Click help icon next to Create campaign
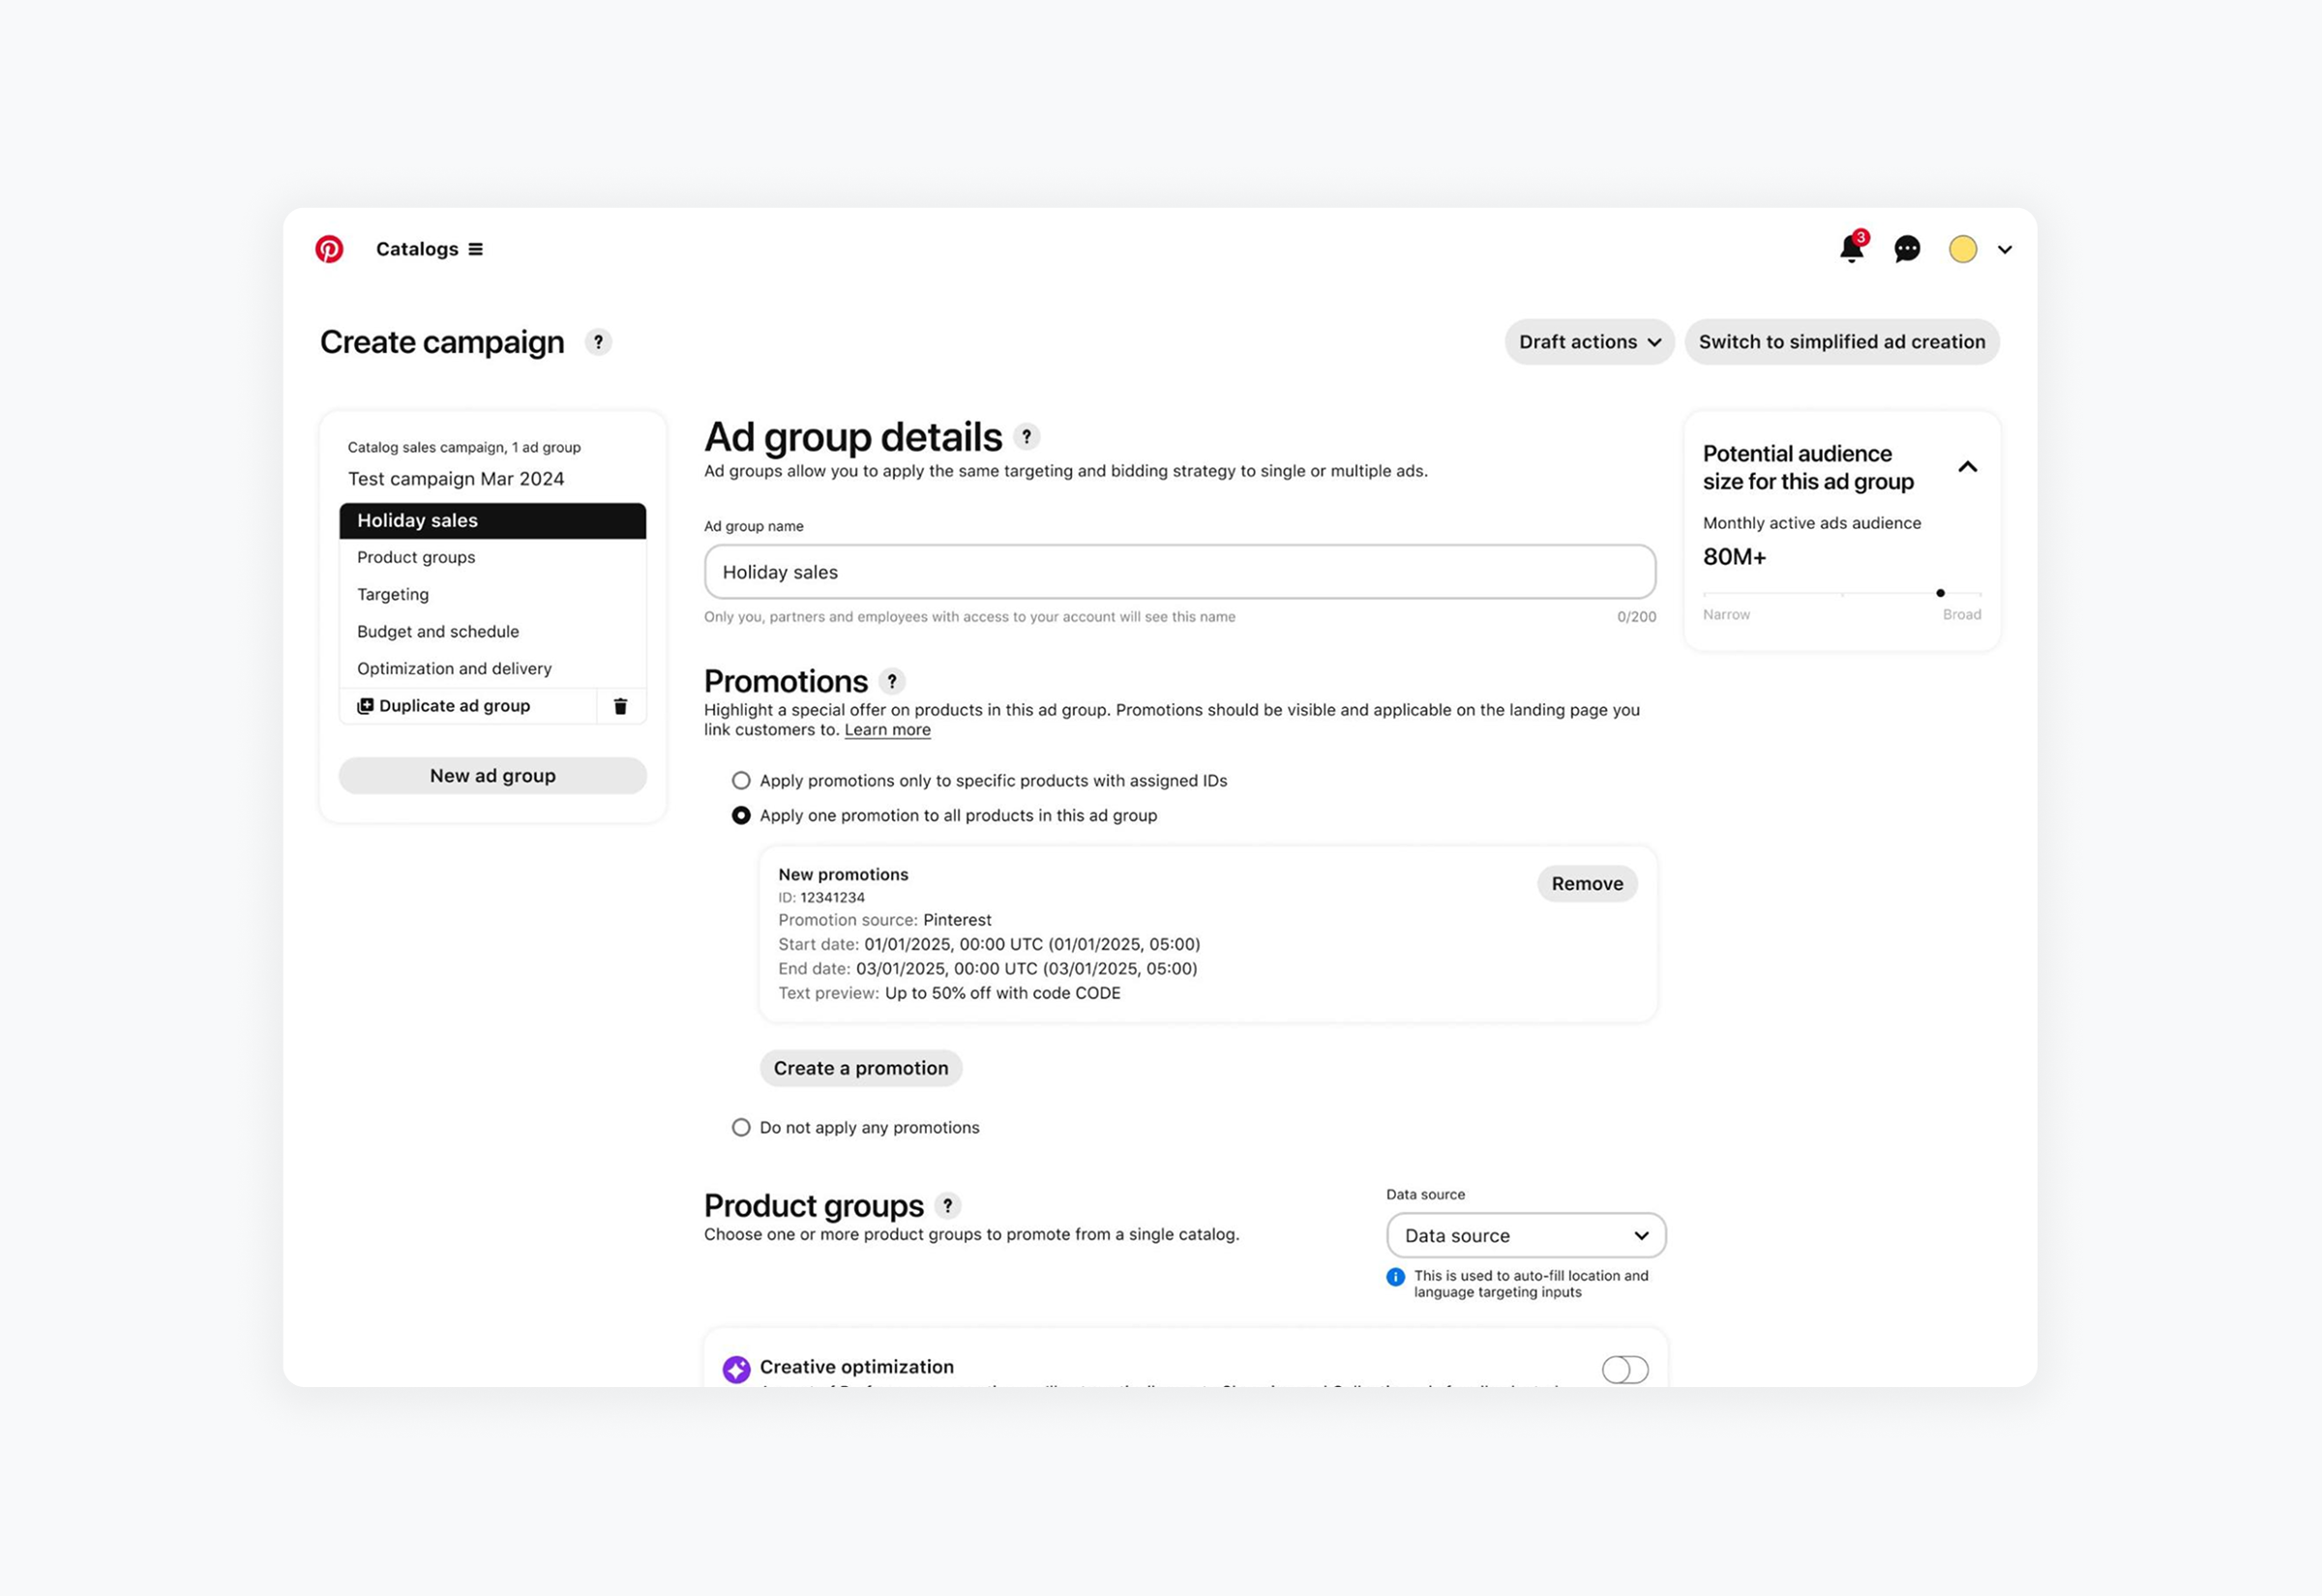Screen dimensions: 2322x1596 (598, 342)
